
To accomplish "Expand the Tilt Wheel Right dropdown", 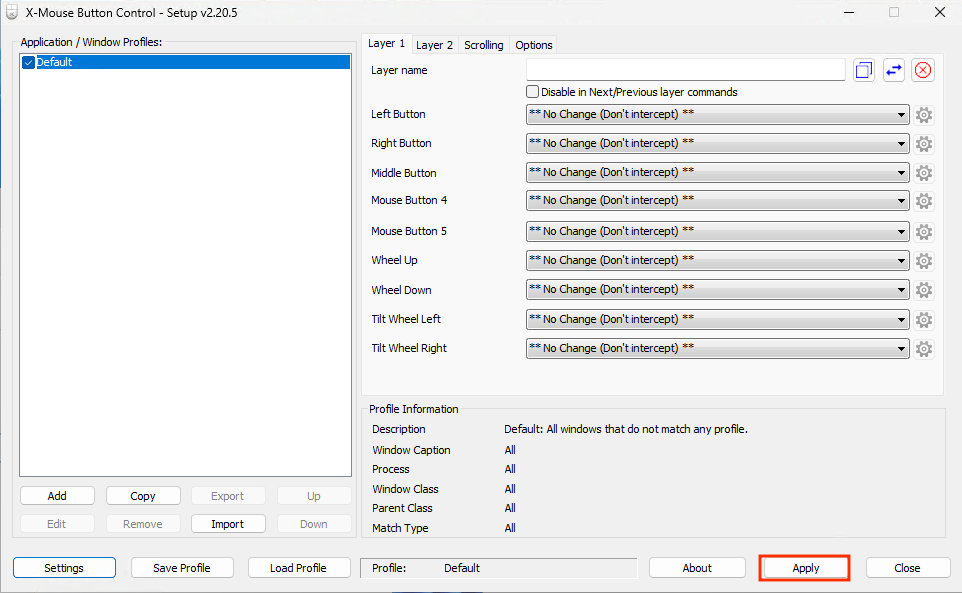I will (717, 348).
